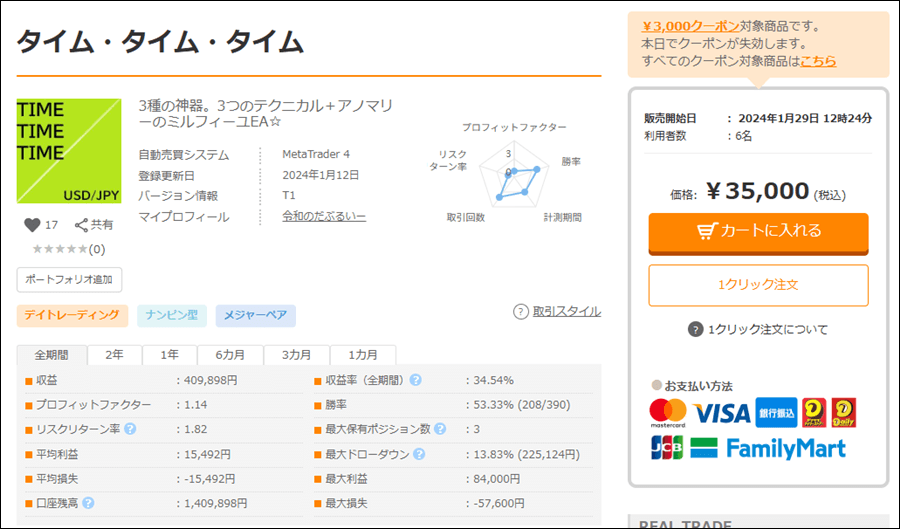Switch to the 6カ月 tab
900x529 pixels.
(229, 356)
